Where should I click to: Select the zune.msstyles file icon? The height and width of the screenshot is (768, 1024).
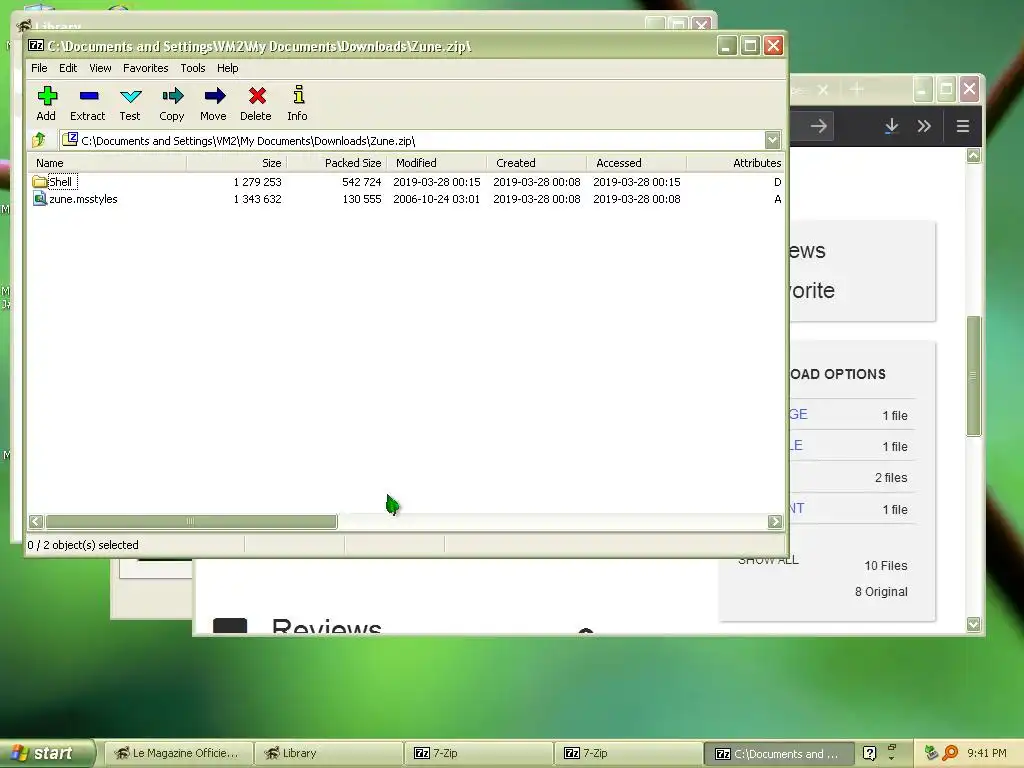tap(40, 199)
